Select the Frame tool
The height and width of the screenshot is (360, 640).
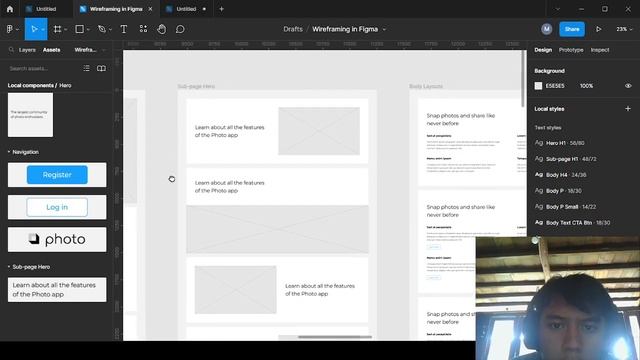(58, 29)
